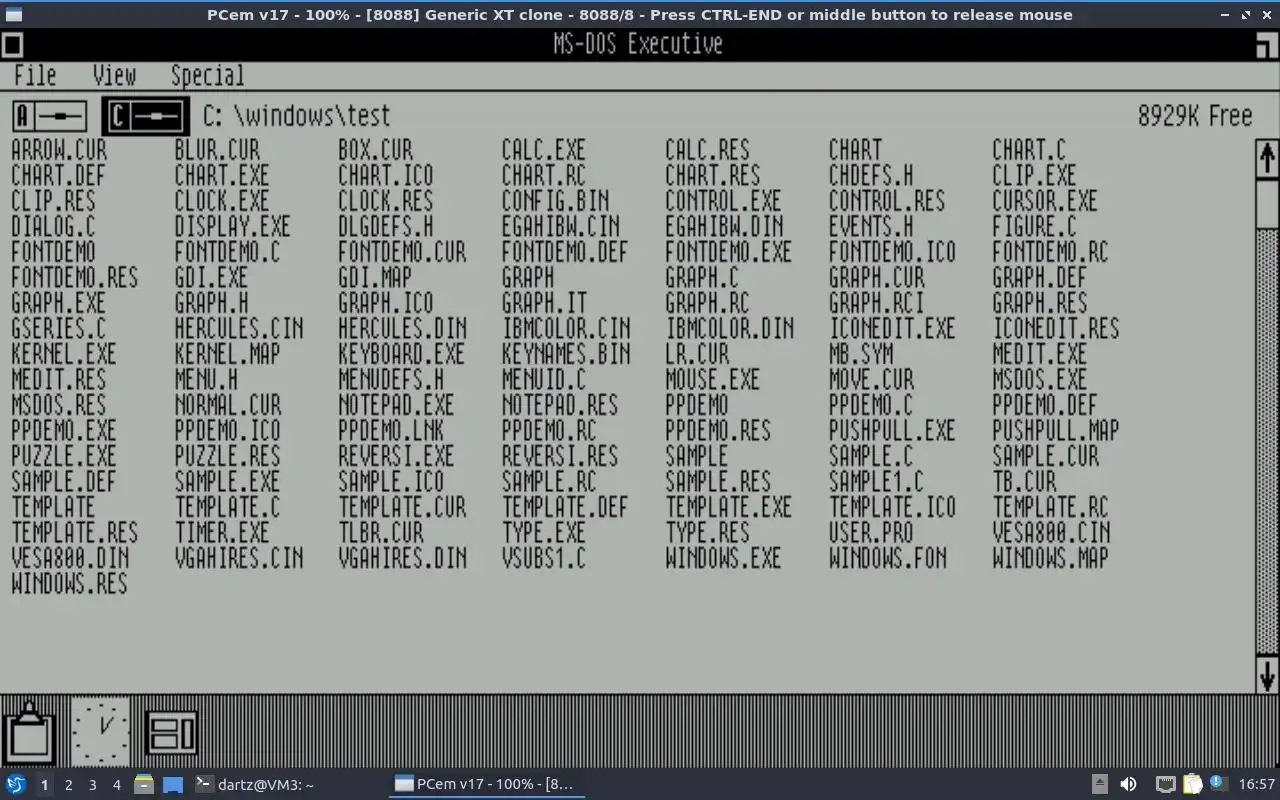Select file CALC.EXE
Screen dimensions: 1280x800
(544, 150)
